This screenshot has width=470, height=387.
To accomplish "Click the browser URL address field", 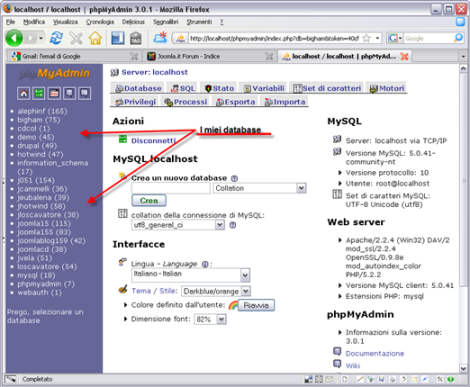I will pos(275,38).
